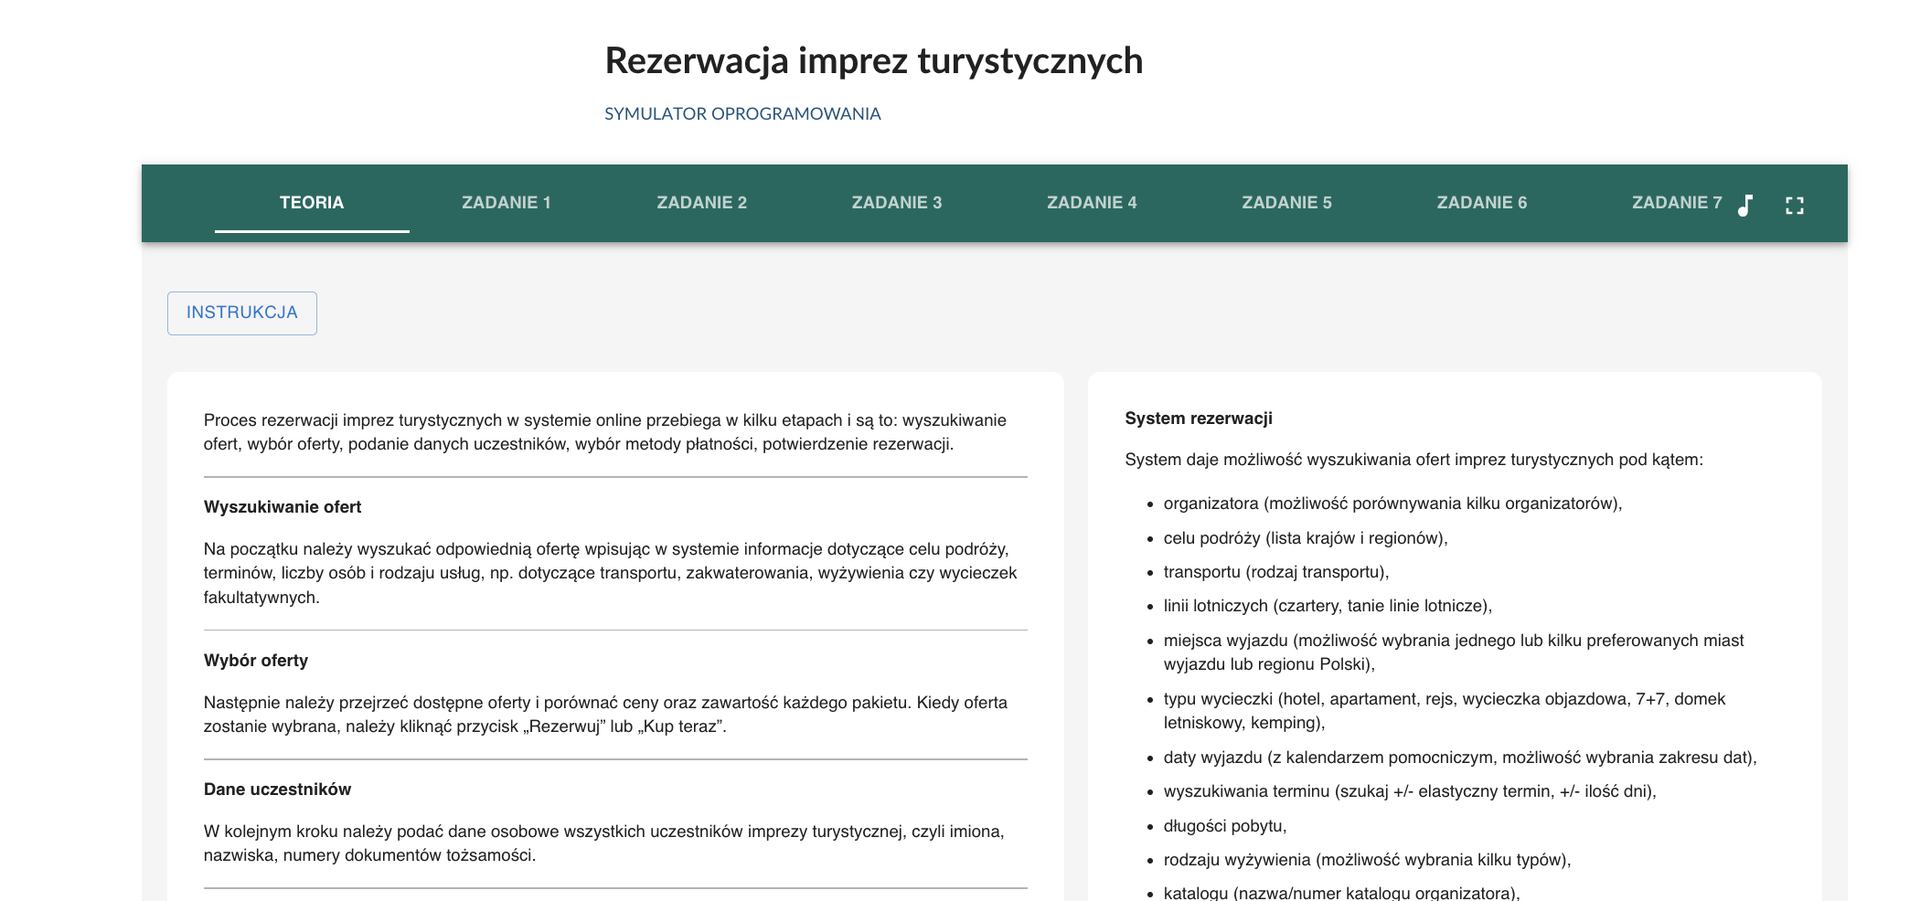Click the Dane uczestników heading
This screenshot has width=1920, height=901.
pyautogui.click(x=277, y=789)
